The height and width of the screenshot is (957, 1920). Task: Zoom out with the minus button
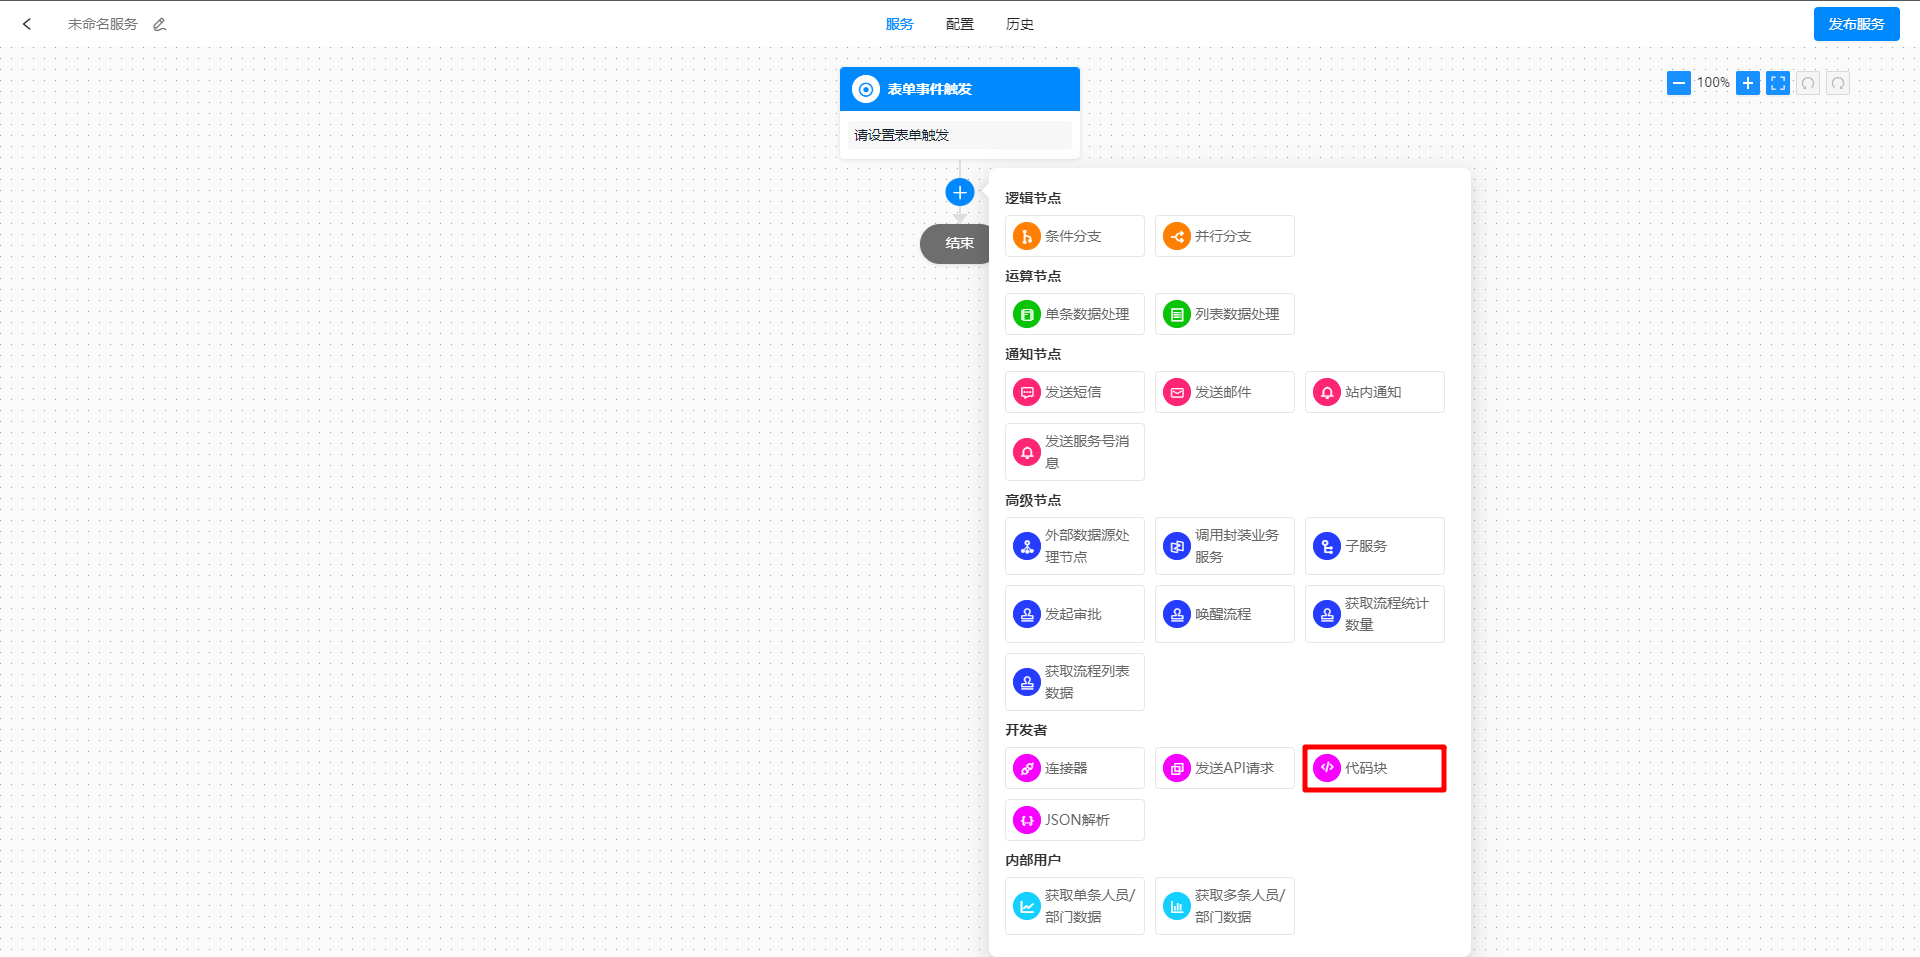tap(1678, 83)
